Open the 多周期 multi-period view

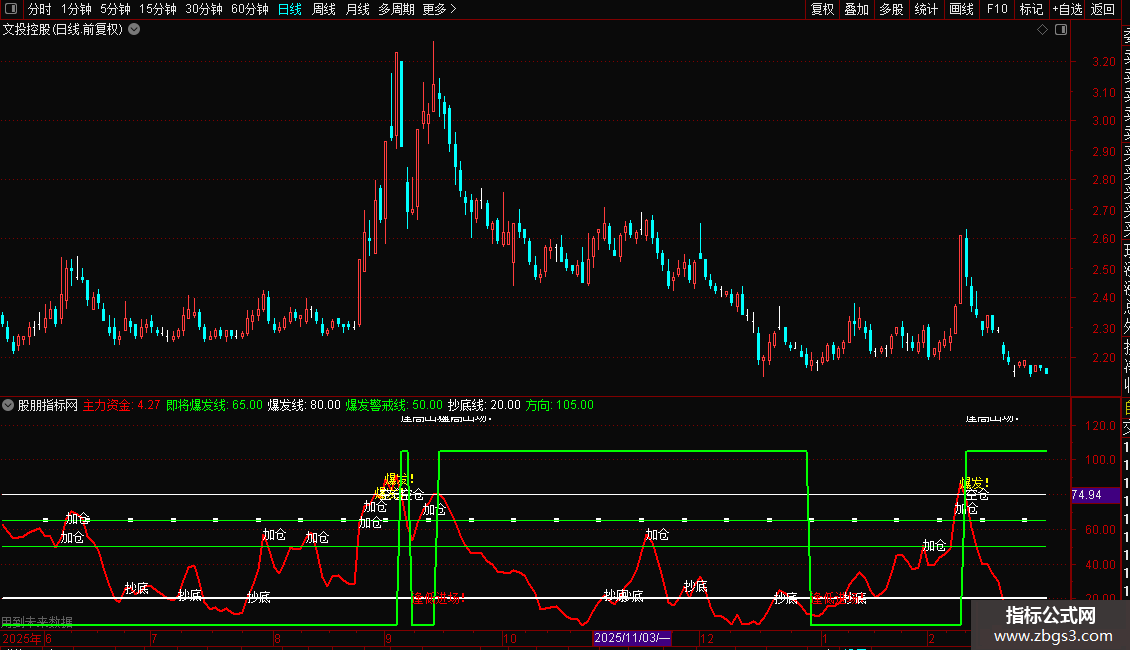click(396, 9)
